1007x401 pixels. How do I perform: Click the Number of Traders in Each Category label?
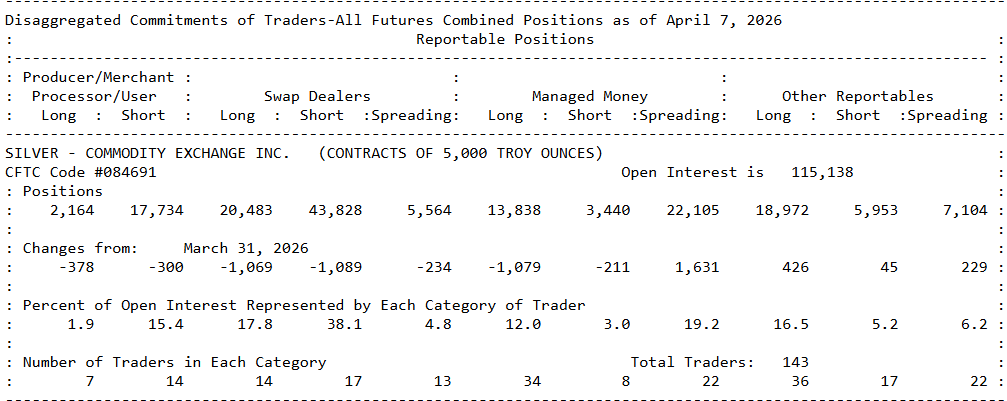pyautogui.click(x=174, y=362)
